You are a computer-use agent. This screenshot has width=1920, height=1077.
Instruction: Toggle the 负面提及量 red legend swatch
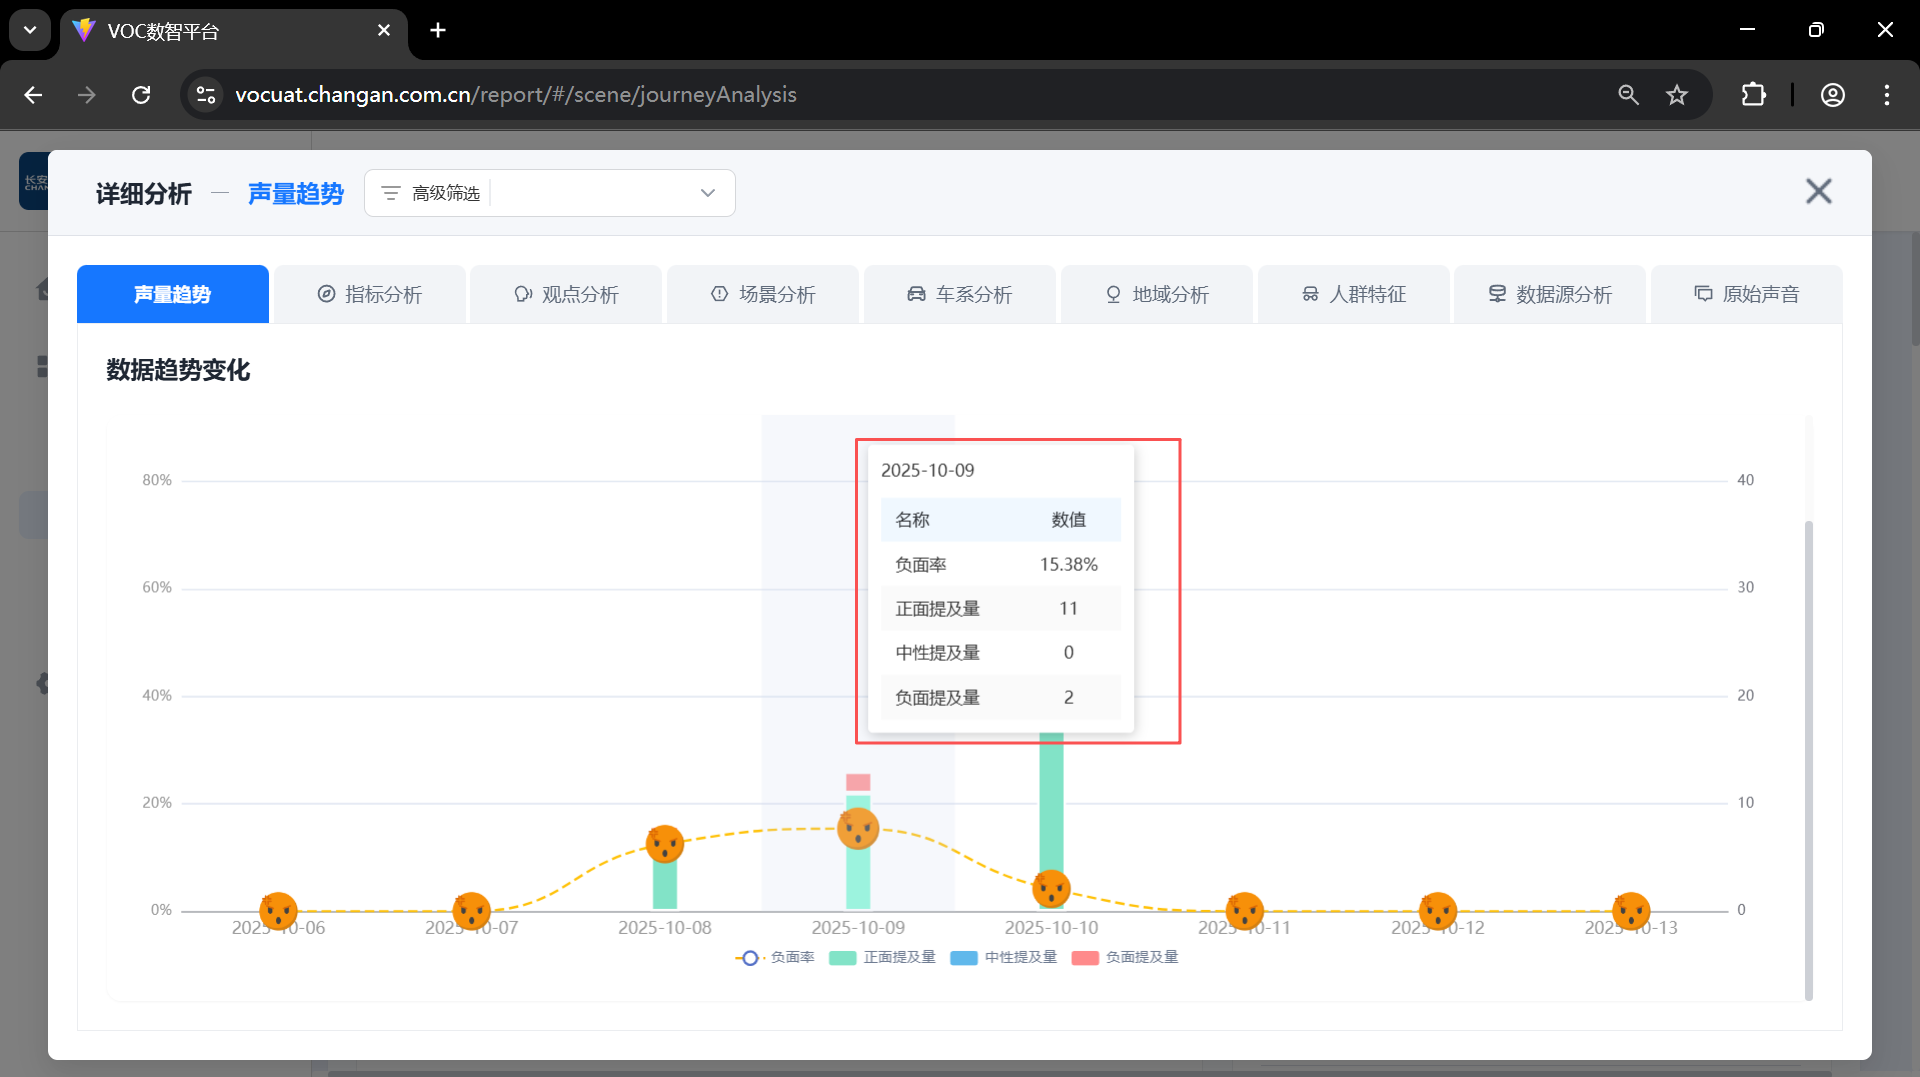pos(1085,957)
